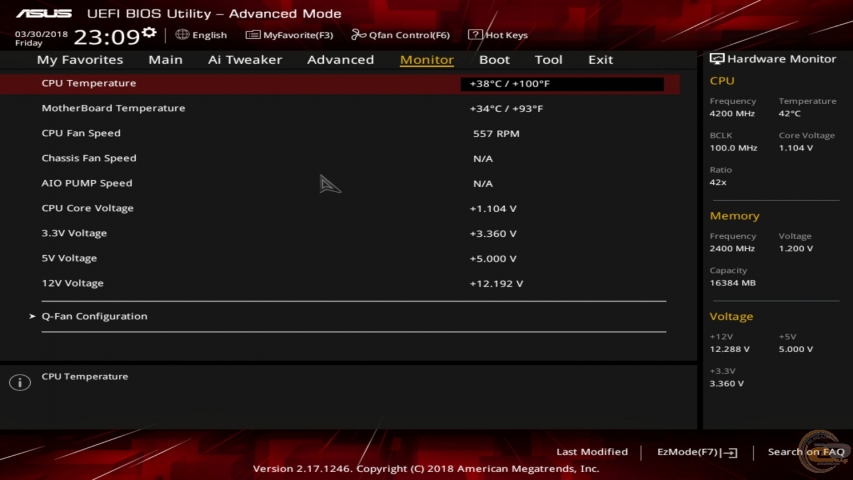This screenshot has width=853, height=480.
Task: Click the ASUS logo
Action: 44,14
